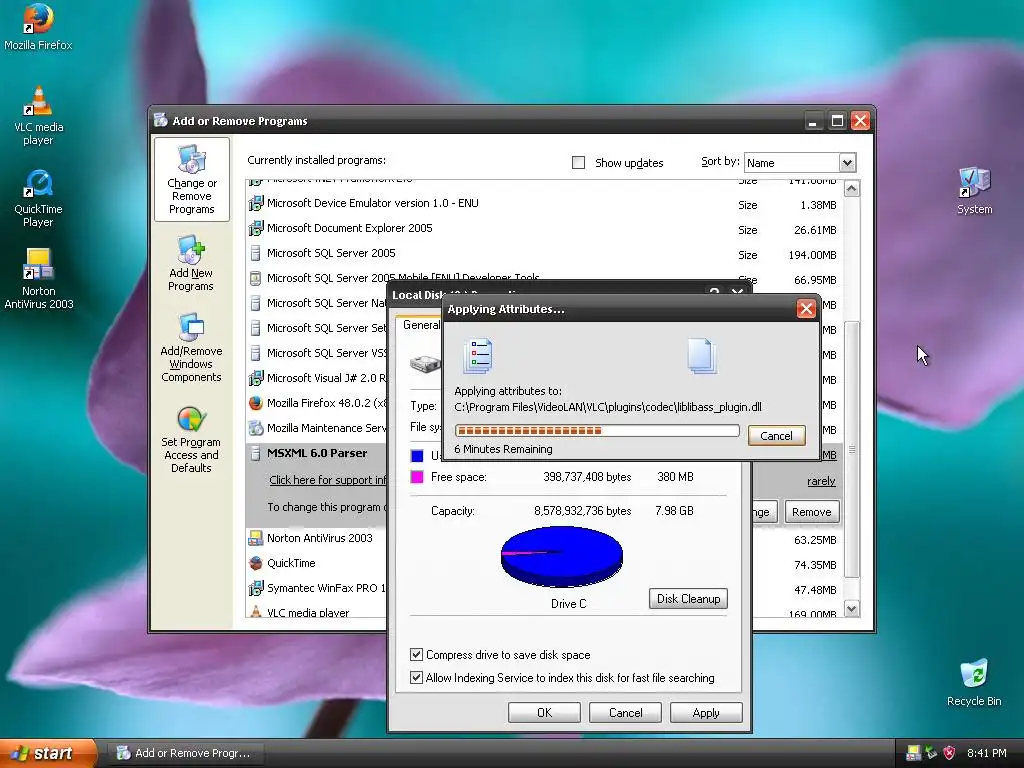This screenshot has height=768, width=1024.
Task: Uncheck Allow Indexing Service checkbox
Action: coord(416,677)
